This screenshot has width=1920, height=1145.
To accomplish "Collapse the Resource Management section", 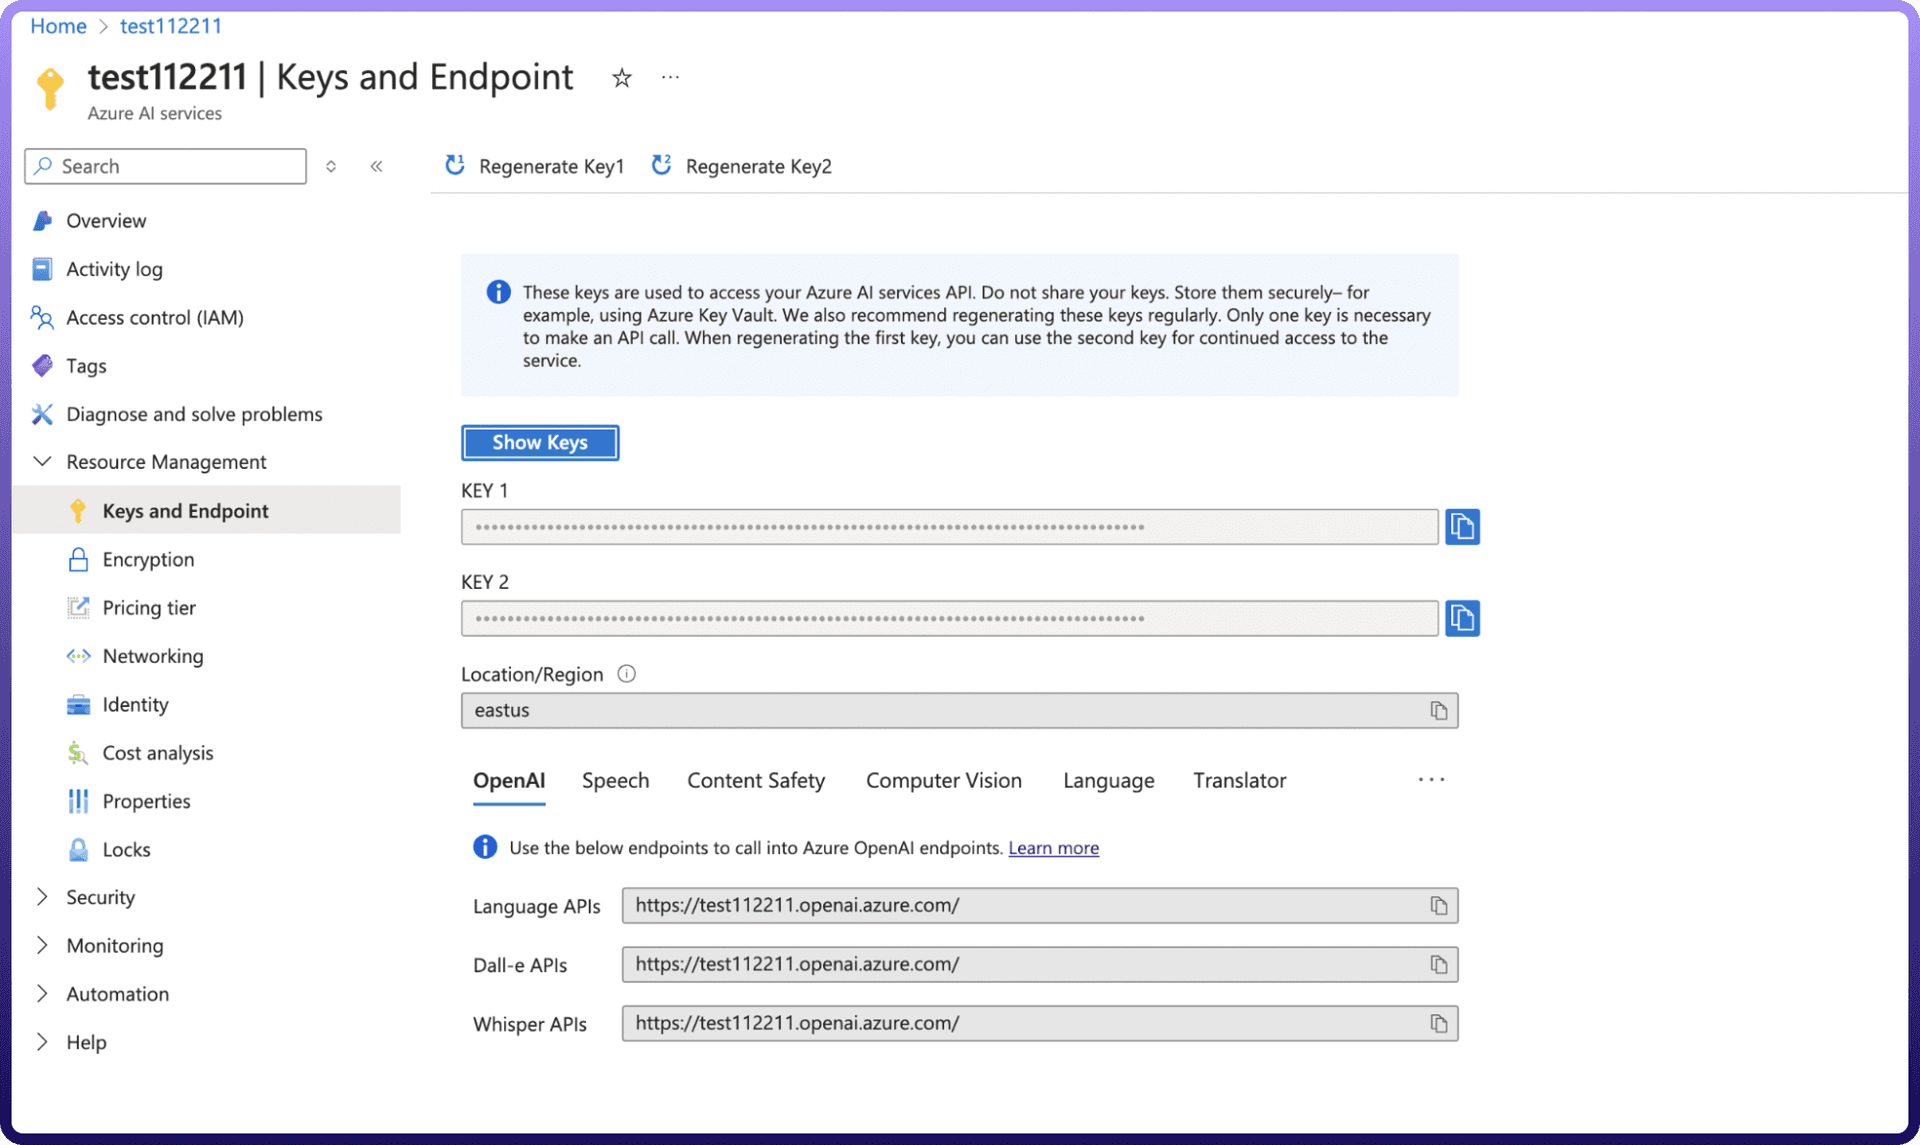I will (42, 462).
